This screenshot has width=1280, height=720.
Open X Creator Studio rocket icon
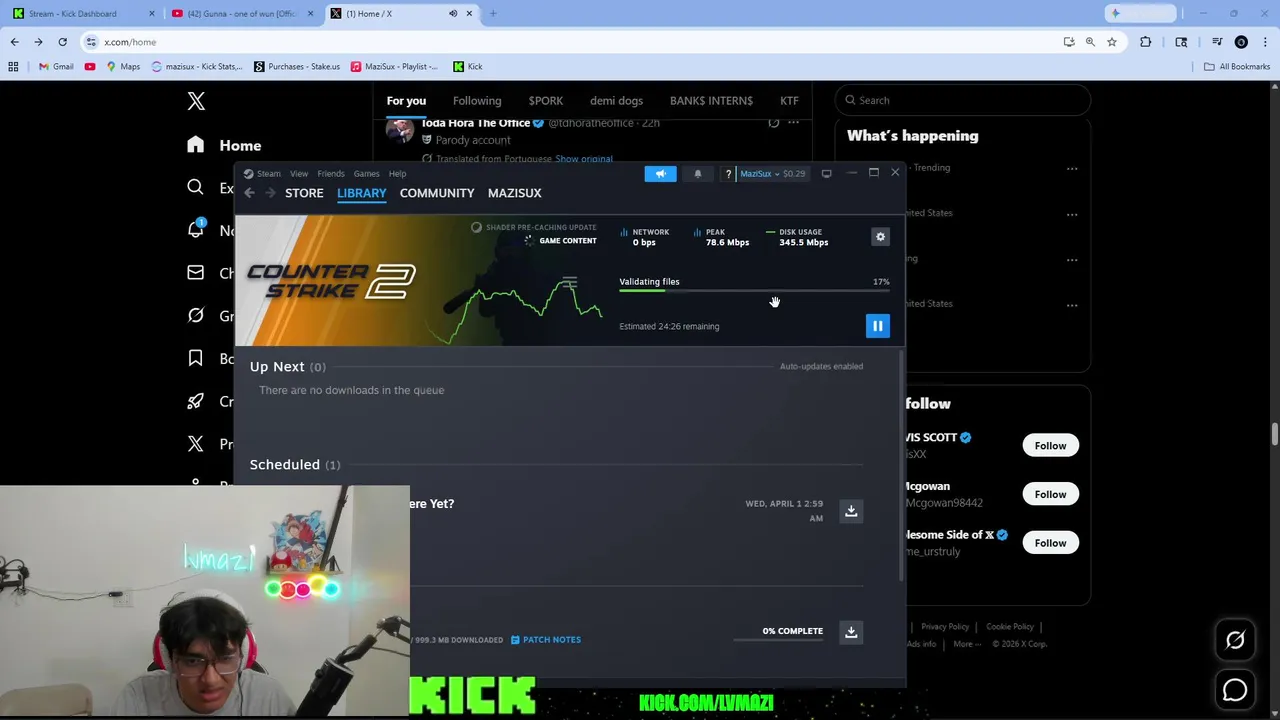coord(196,401)
